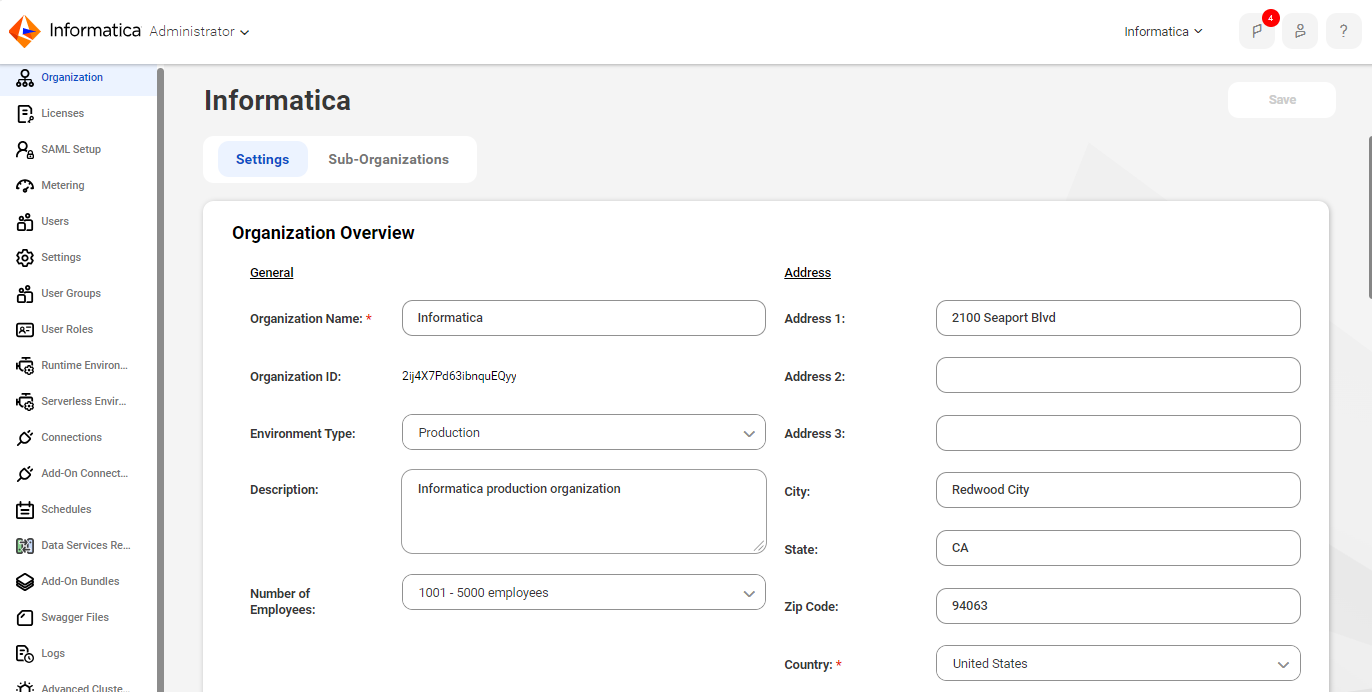Open the User Groups icon
Screen dimensions: 1372x692
(25, 294)
